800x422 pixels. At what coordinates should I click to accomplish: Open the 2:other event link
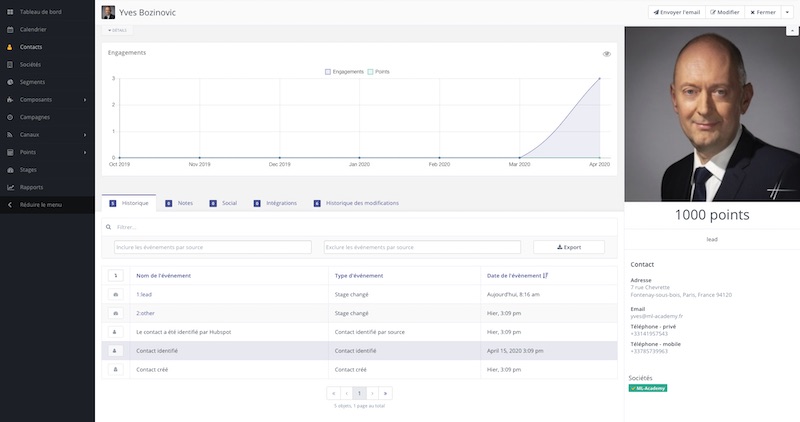pos(145,313)
